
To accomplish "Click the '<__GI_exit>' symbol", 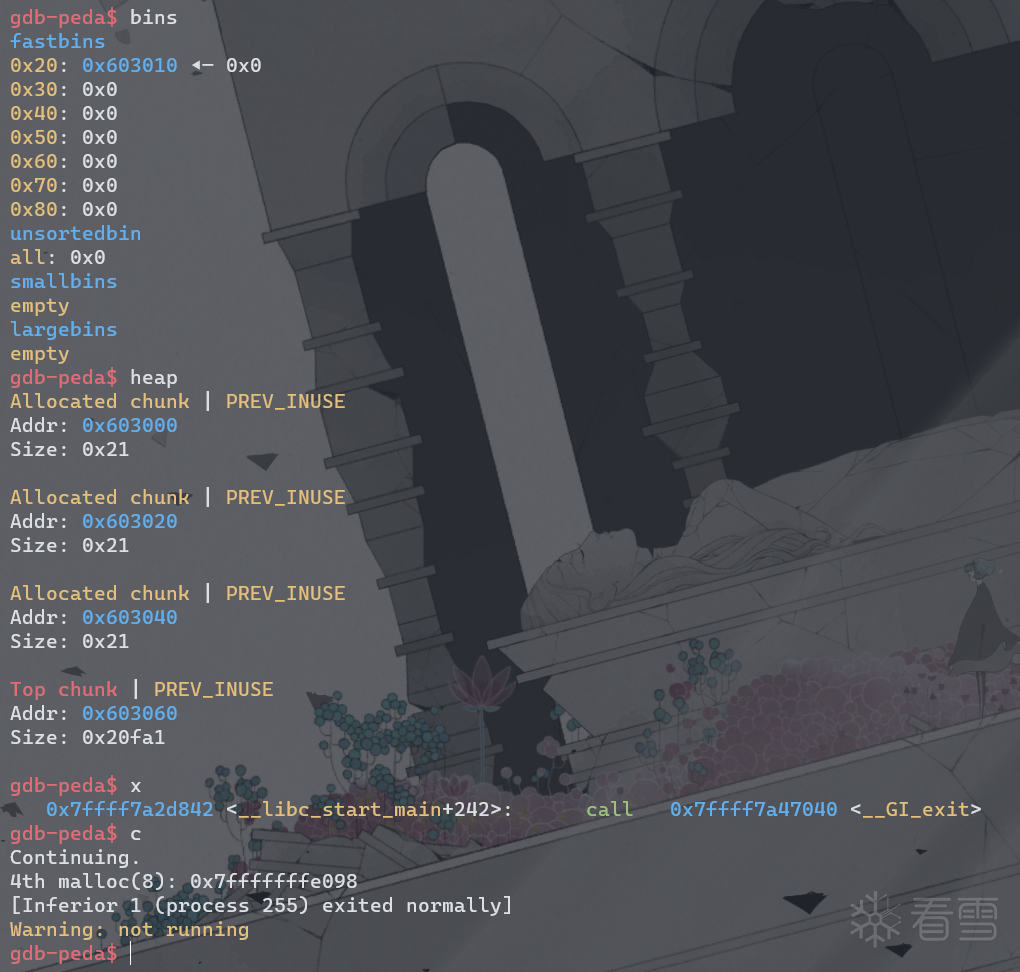I will click(916, 809).
